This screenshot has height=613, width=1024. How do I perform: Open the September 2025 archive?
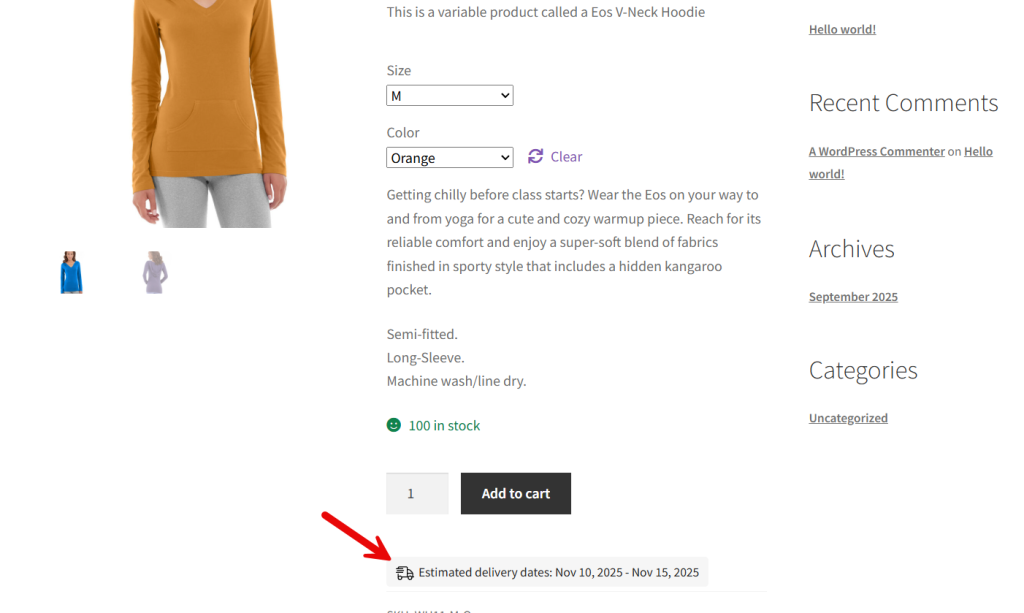pos(853,296)
